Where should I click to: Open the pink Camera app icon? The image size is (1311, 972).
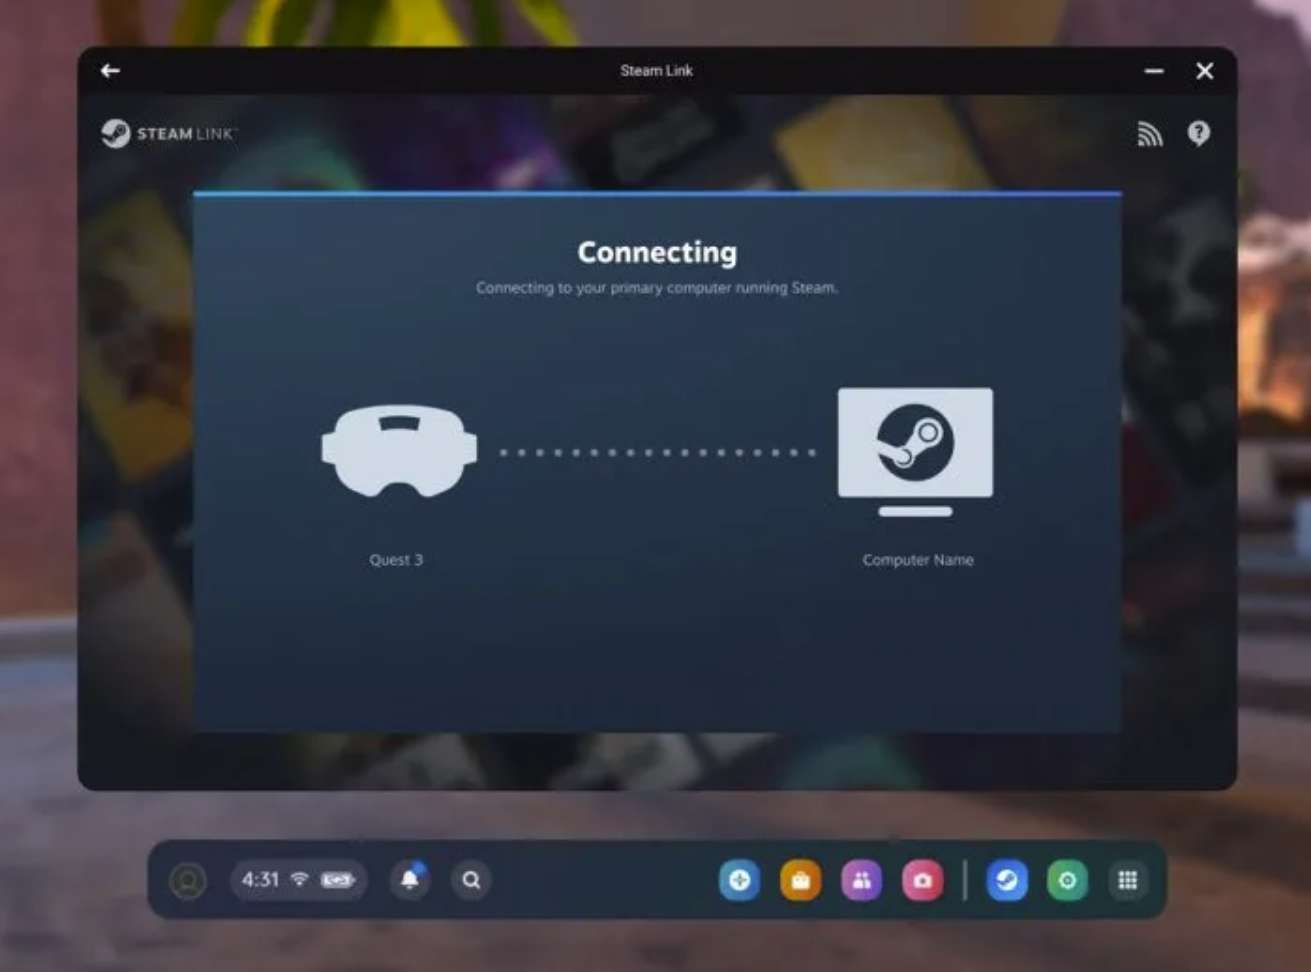(922, 880)
